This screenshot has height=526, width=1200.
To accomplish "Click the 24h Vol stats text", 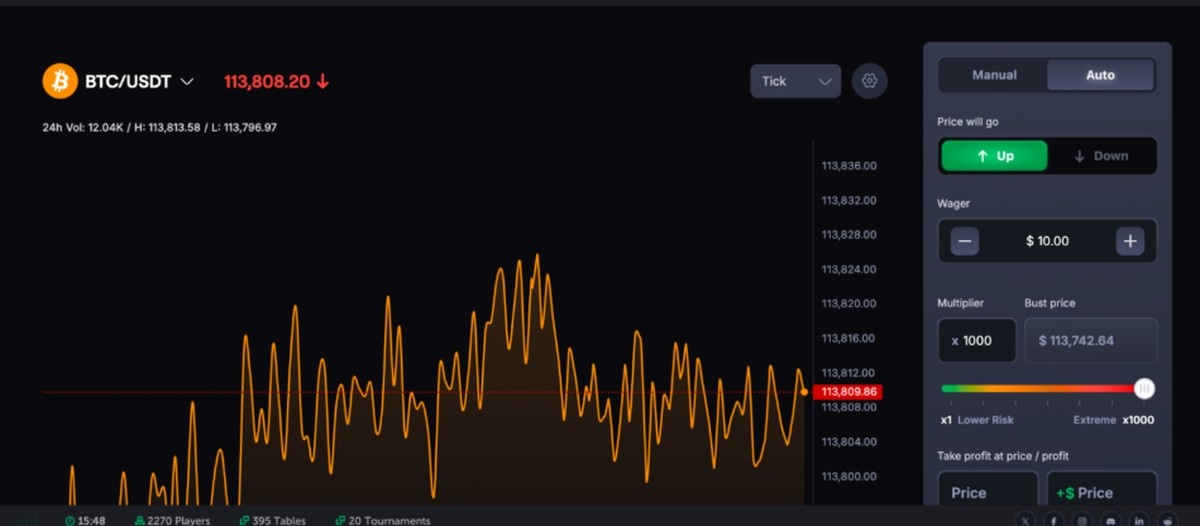I will [160, 128].
